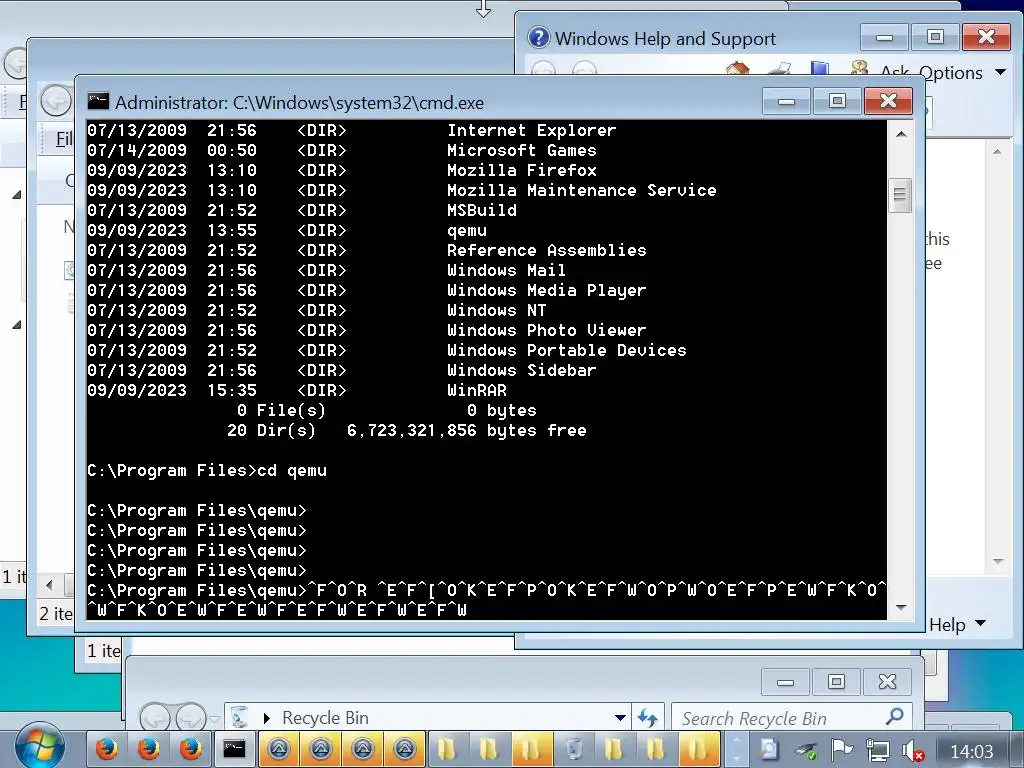Minimize the Recycle Bin window
Viewport: 1024px width, 768px height.
pos(786,682)
